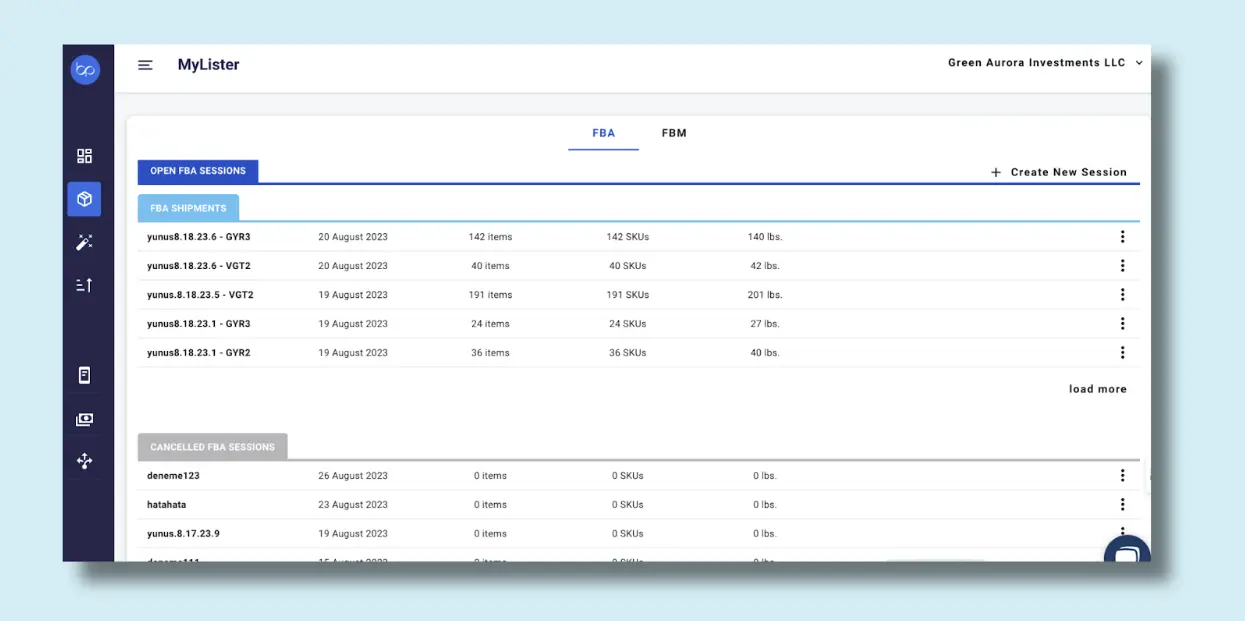Open the four-arrow move sidebar icon
The width and height of the screenshot is (1245, 621).
tap(84, 461)
